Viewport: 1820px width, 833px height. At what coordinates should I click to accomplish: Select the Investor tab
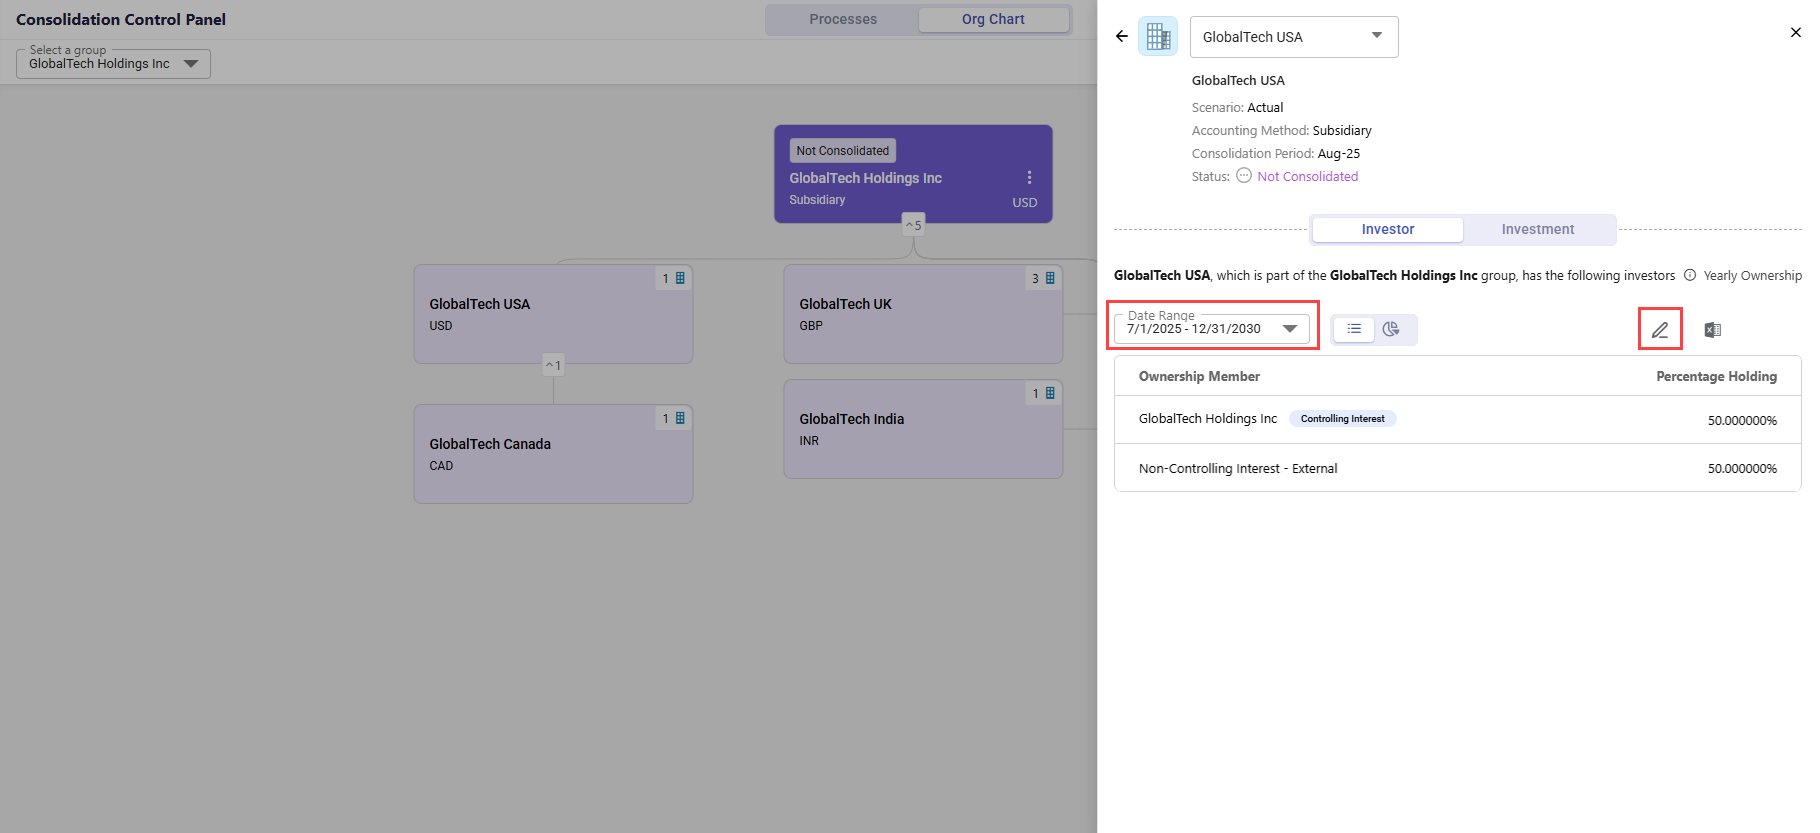[x=1387, y=229]
